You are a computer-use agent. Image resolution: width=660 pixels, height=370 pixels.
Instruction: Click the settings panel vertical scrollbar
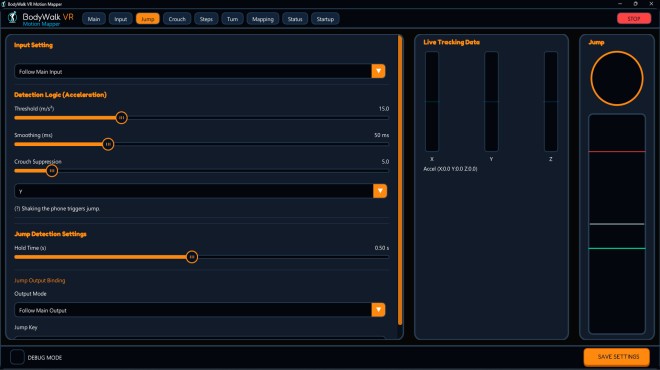point(400,181)
